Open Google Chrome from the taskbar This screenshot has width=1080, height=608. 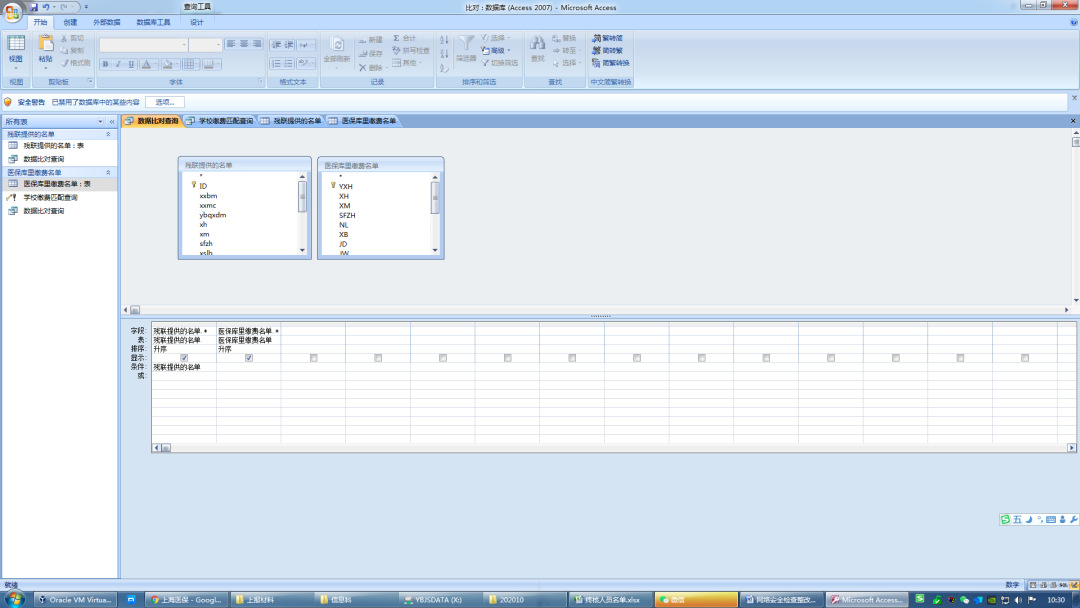(186, 600)
